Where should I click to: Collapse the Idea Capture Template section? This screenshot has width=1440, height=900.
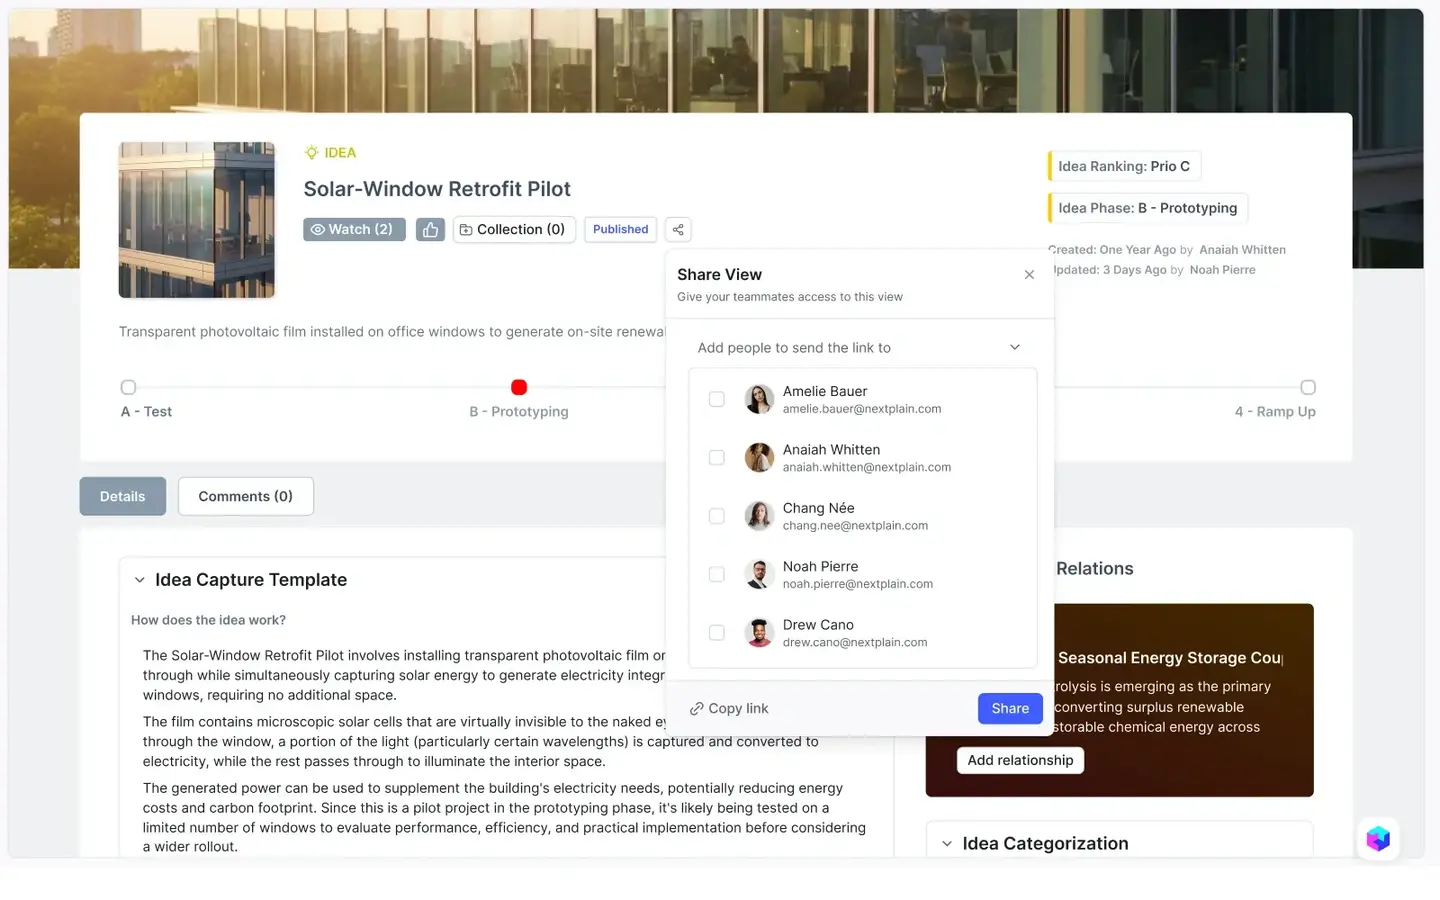[139, 580]
